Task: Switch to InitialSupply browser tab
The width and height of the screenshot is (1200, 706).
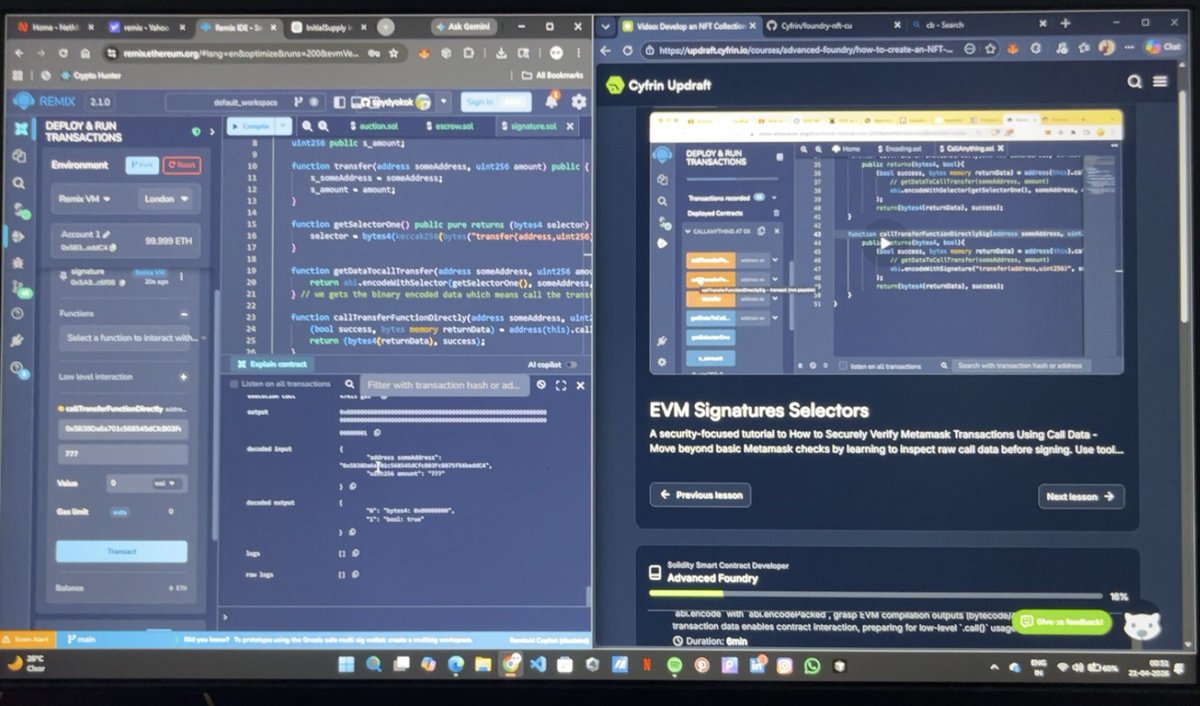Action: (x=329, y=27)
